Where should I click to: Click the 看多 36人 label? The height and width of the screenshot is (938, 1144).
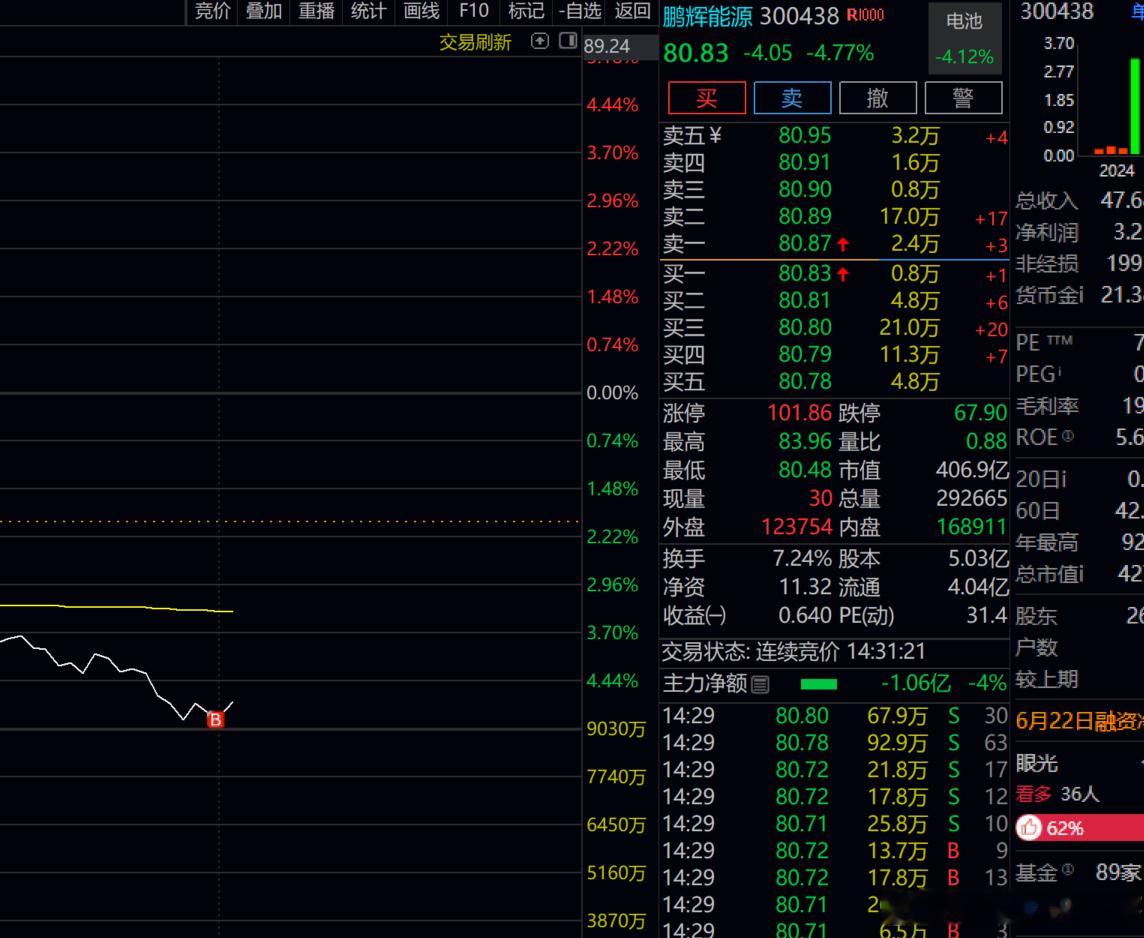pyautogui.click(x=1057, y=794)
